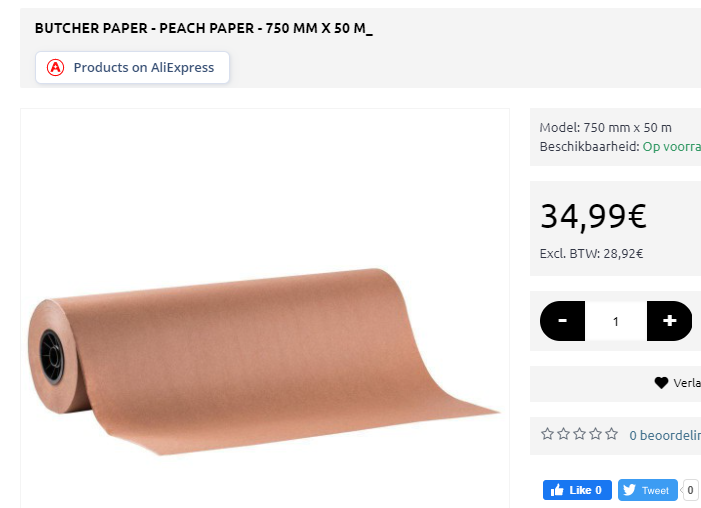The image size is (701, 508).
Task: Select the third rating star
Action: (x=579, y=434)
